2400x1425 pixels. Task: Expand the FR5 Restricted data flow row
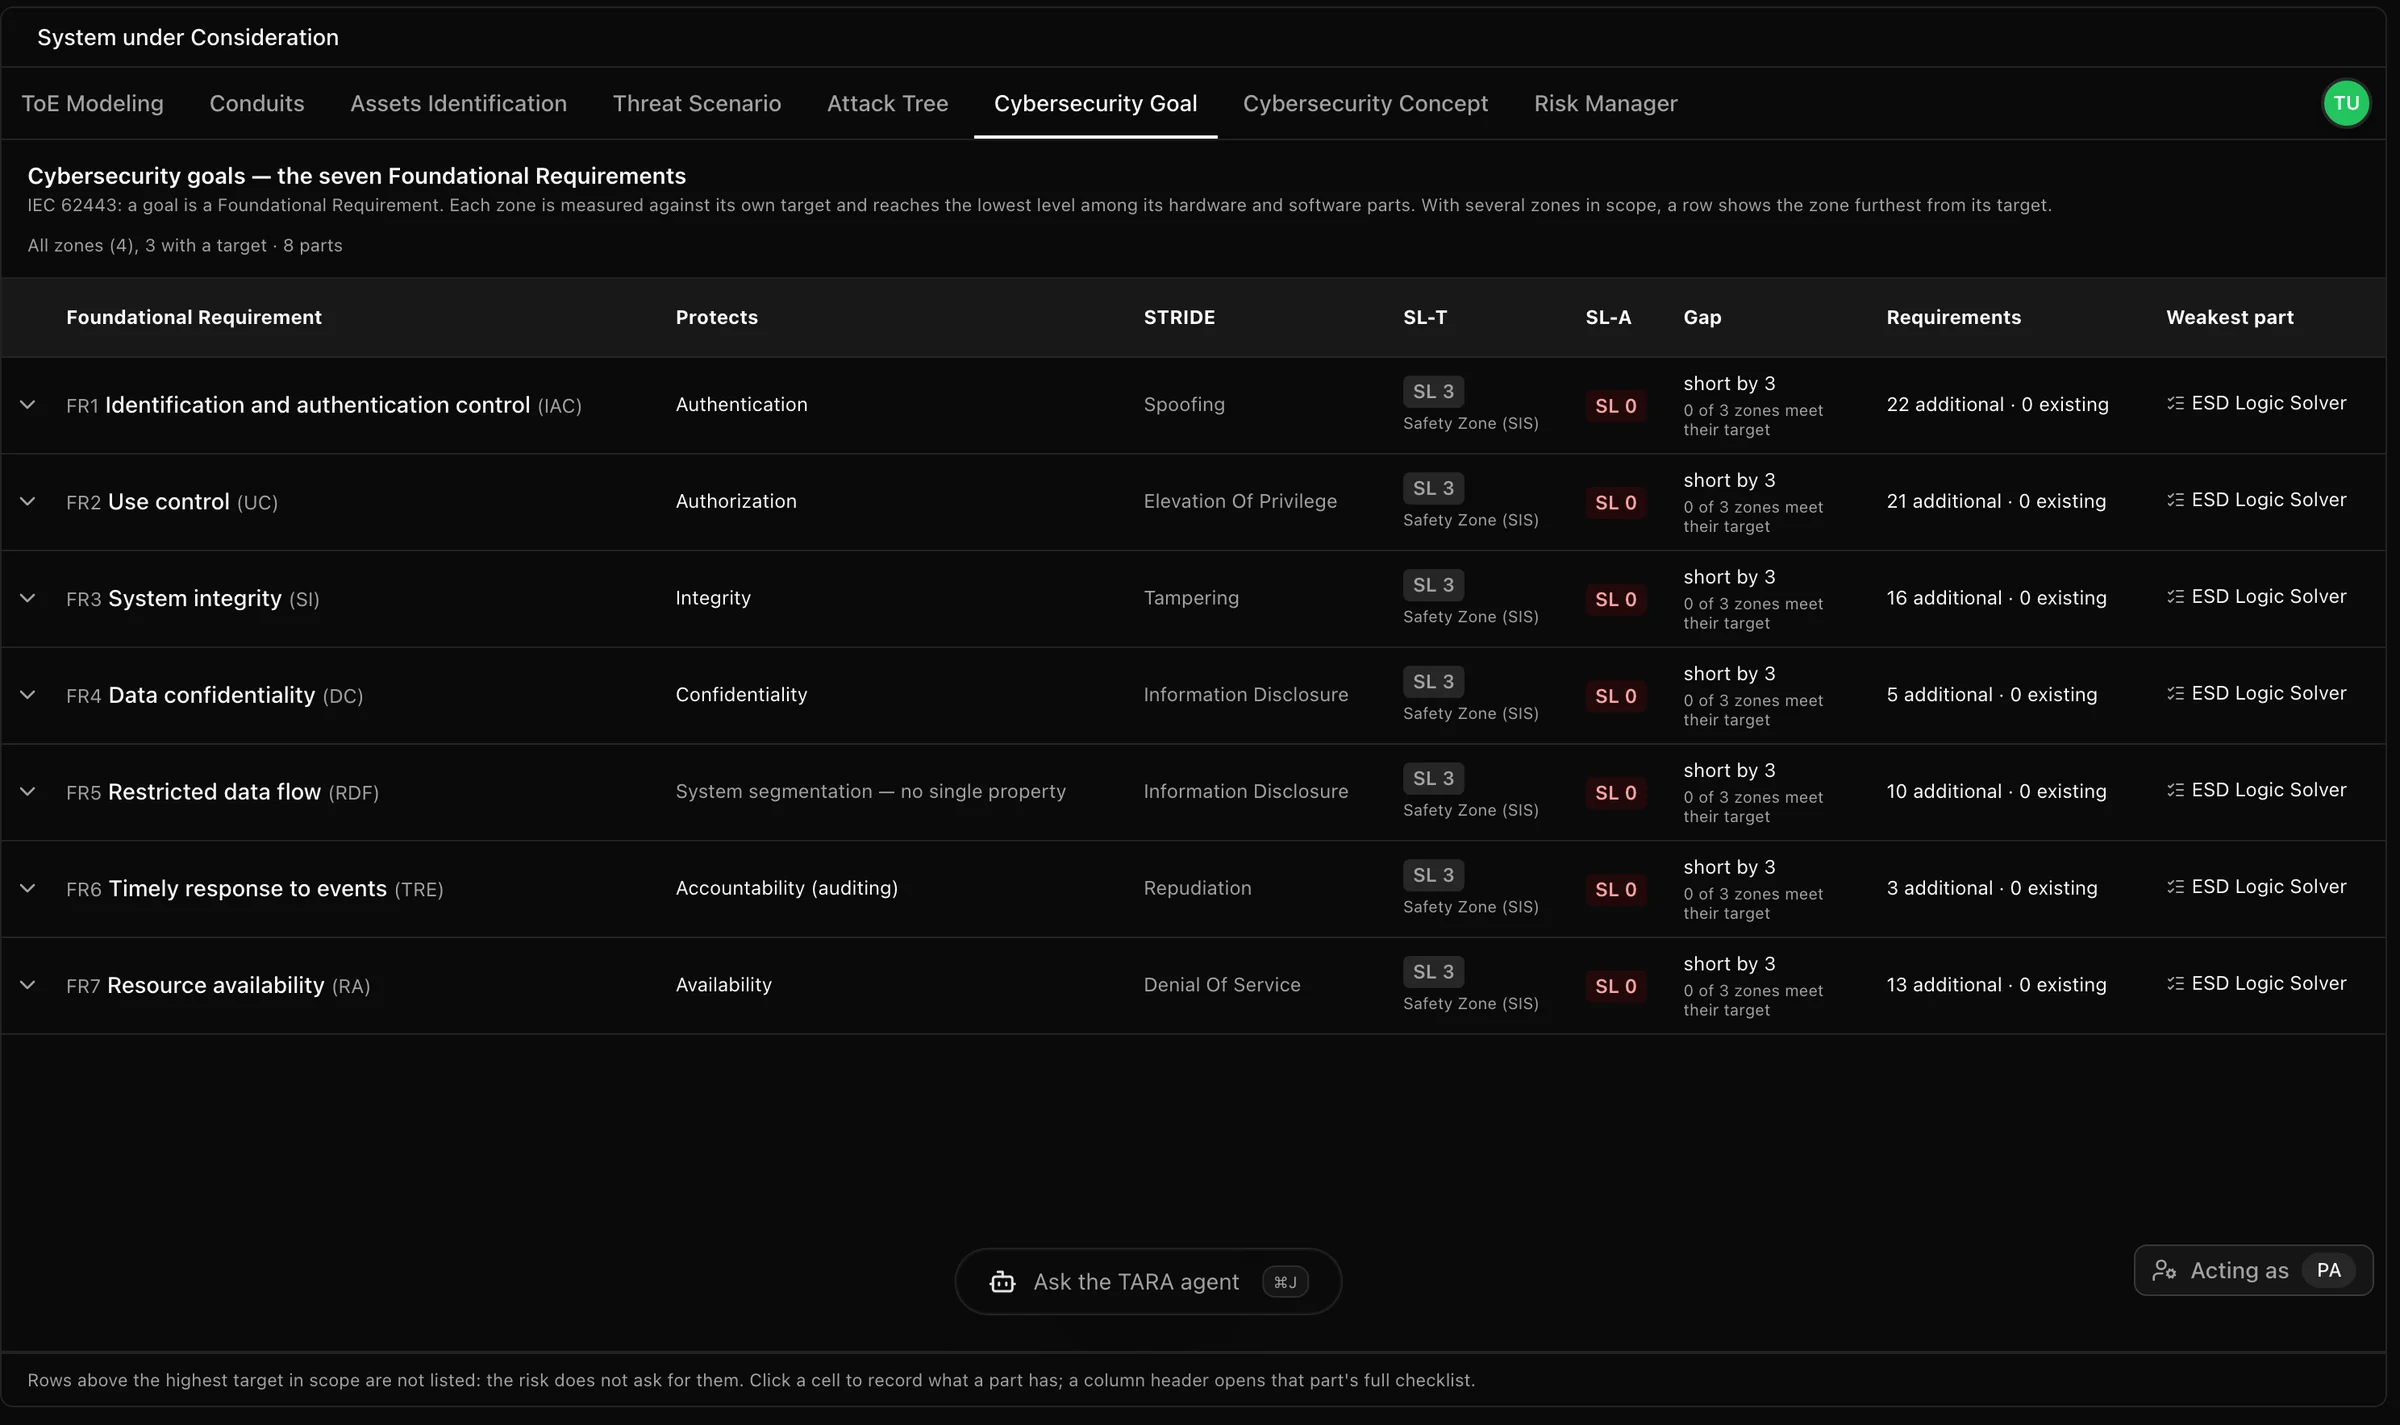click(28, 792)
